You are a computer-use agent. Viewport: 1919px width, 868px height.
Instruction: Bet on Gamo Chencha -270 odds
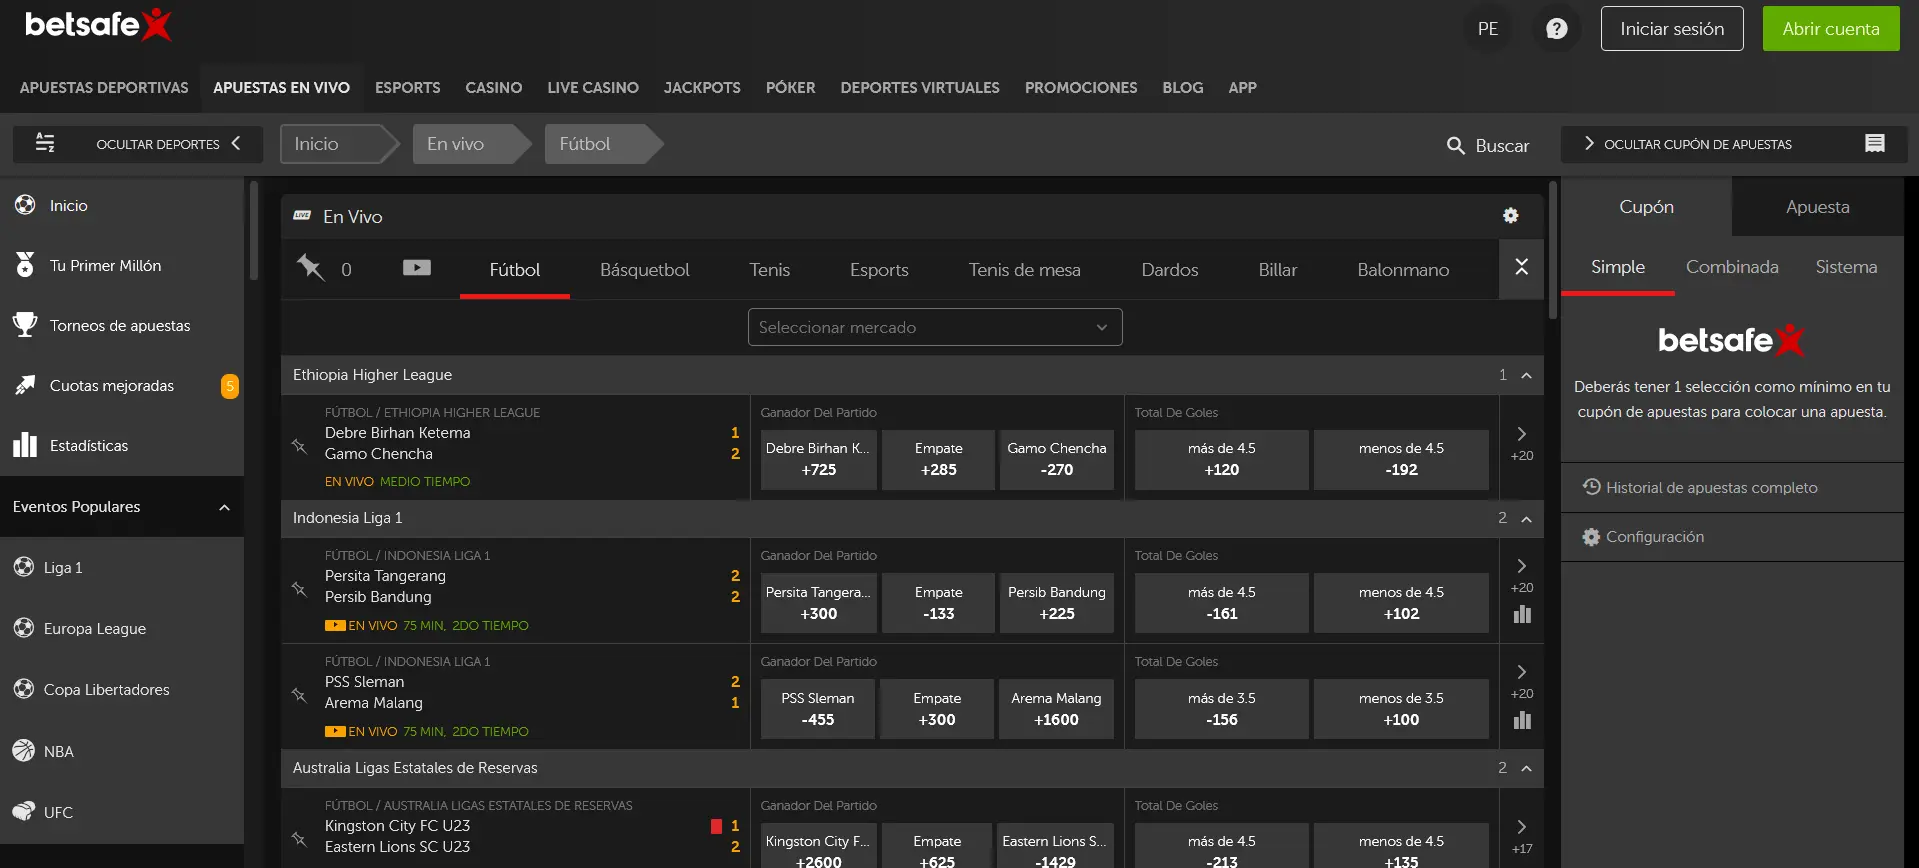1056,460
